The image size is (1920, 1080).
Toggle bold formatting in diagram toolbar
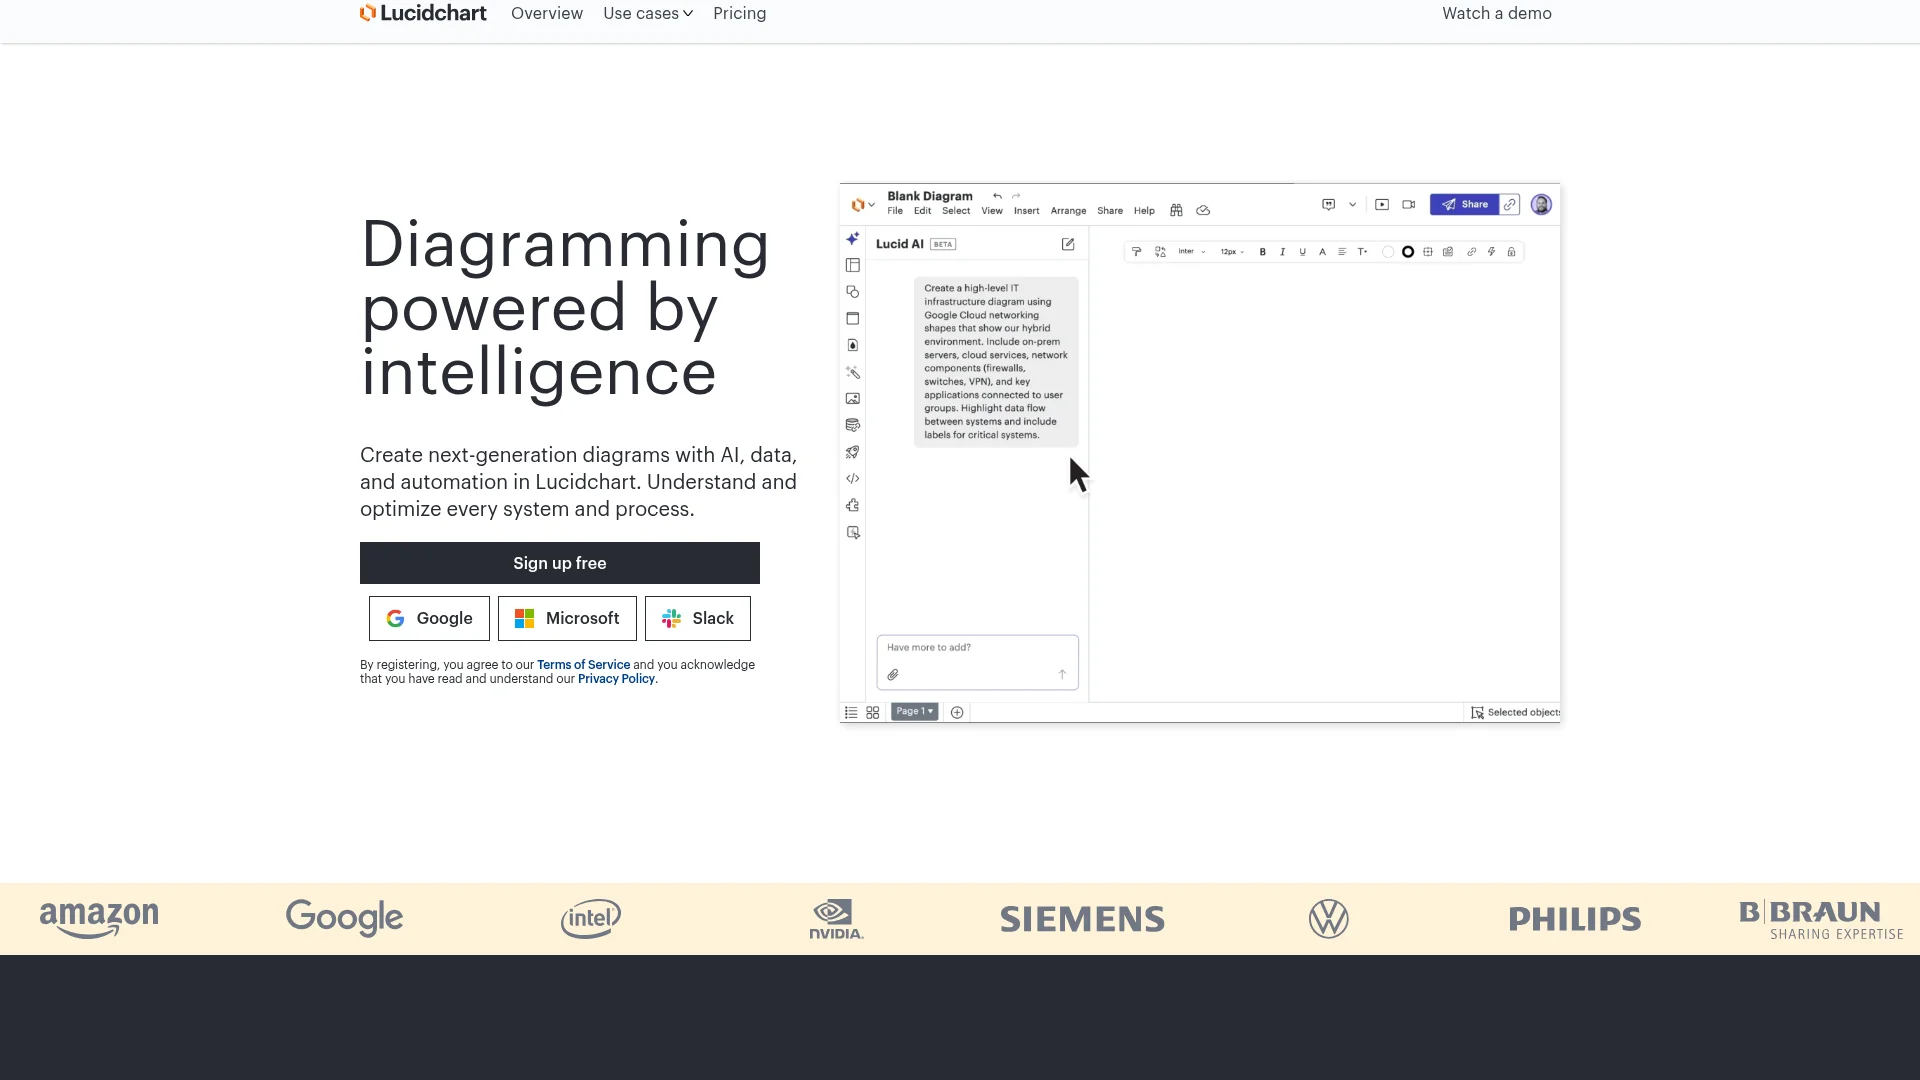coord(1262,252)
